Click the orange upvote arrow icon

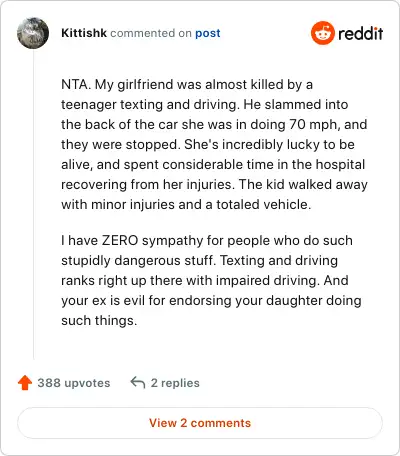pyautogui.click(x=25, y=383)
